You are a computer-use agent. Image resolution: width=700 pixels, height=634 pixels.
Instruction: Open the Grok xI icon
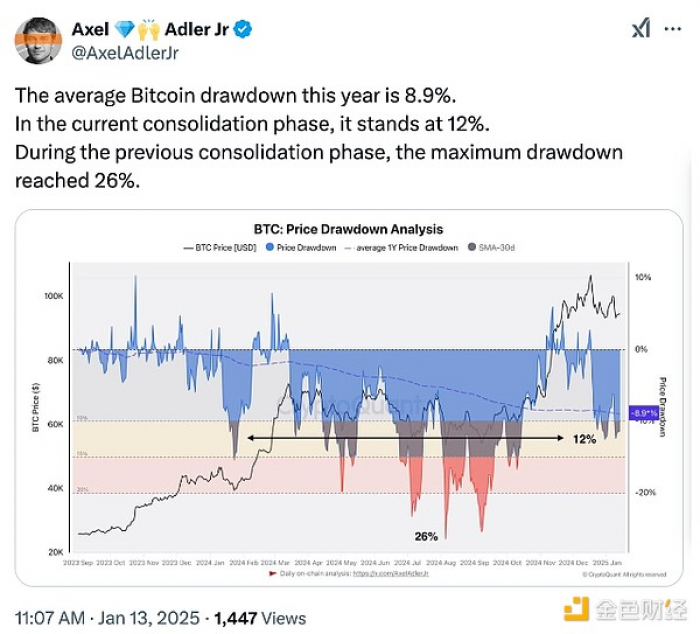[641, 29]
